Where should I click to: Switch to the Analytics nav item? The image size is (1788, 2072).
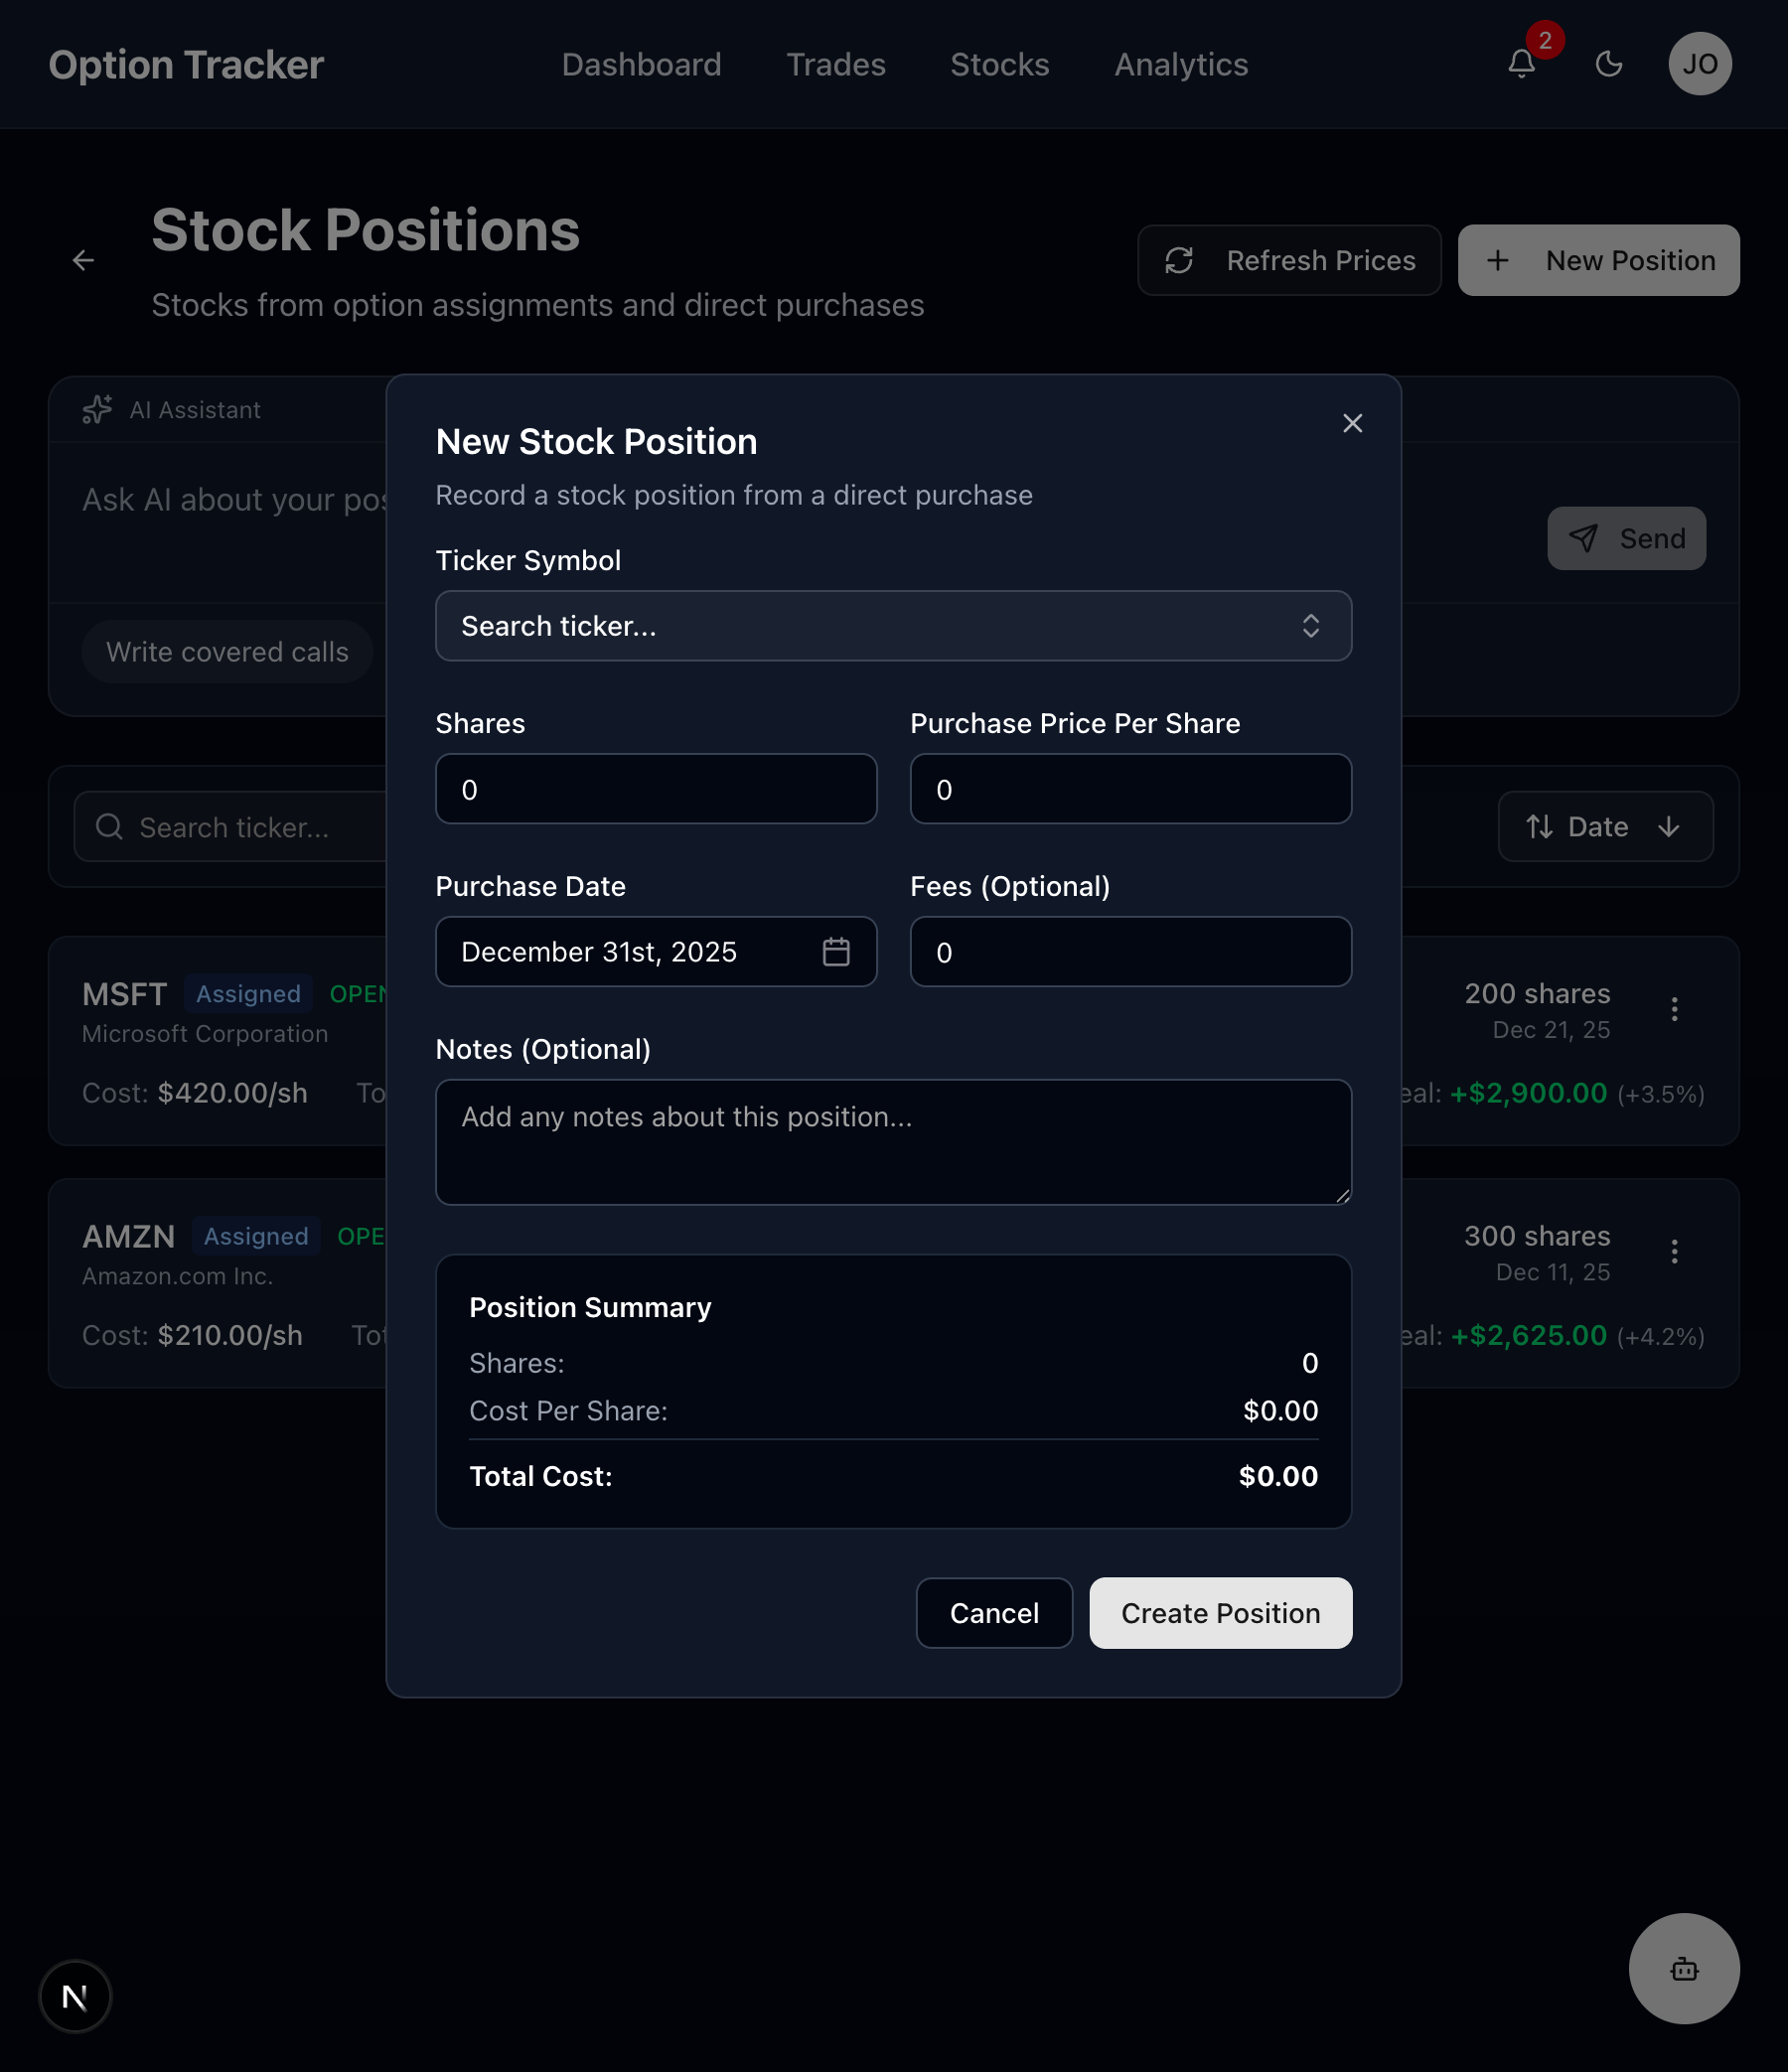point(1180,65)
